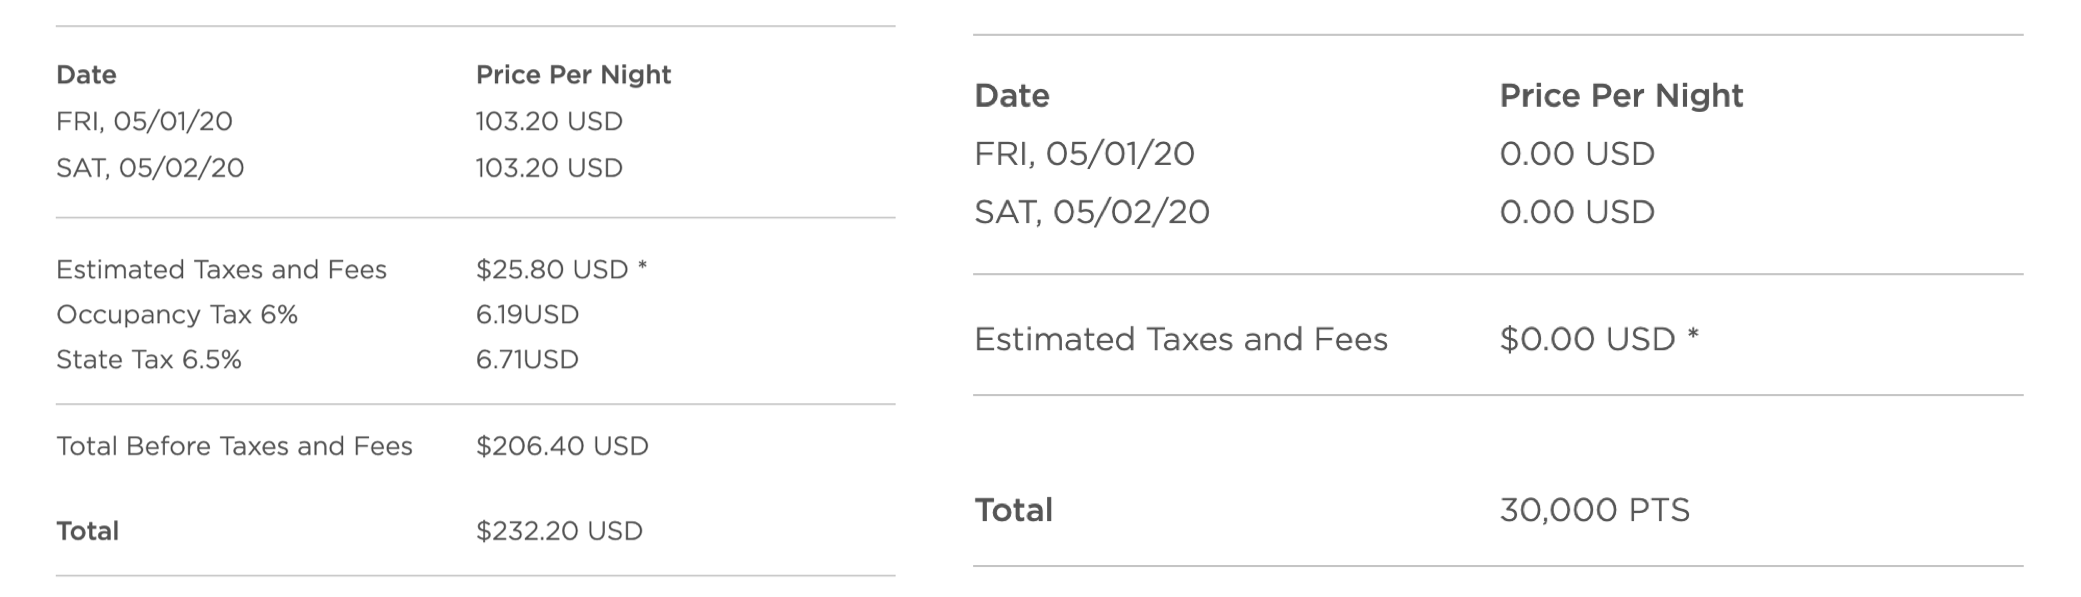Select the Occupancy Tax 6% label
Screen dimensions: 2081x597
tap(177, 315)
